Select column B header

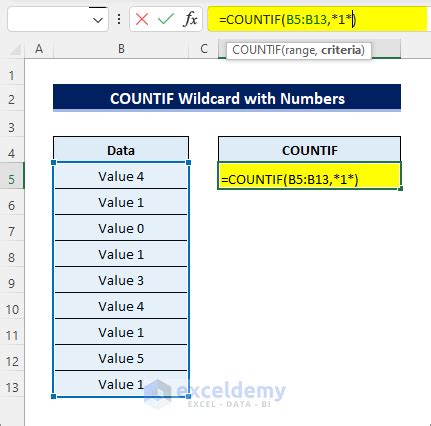pos(121,49)
